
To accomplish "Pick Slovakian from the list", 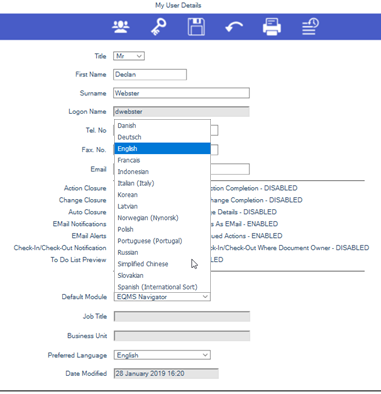I will pos(162,275).
